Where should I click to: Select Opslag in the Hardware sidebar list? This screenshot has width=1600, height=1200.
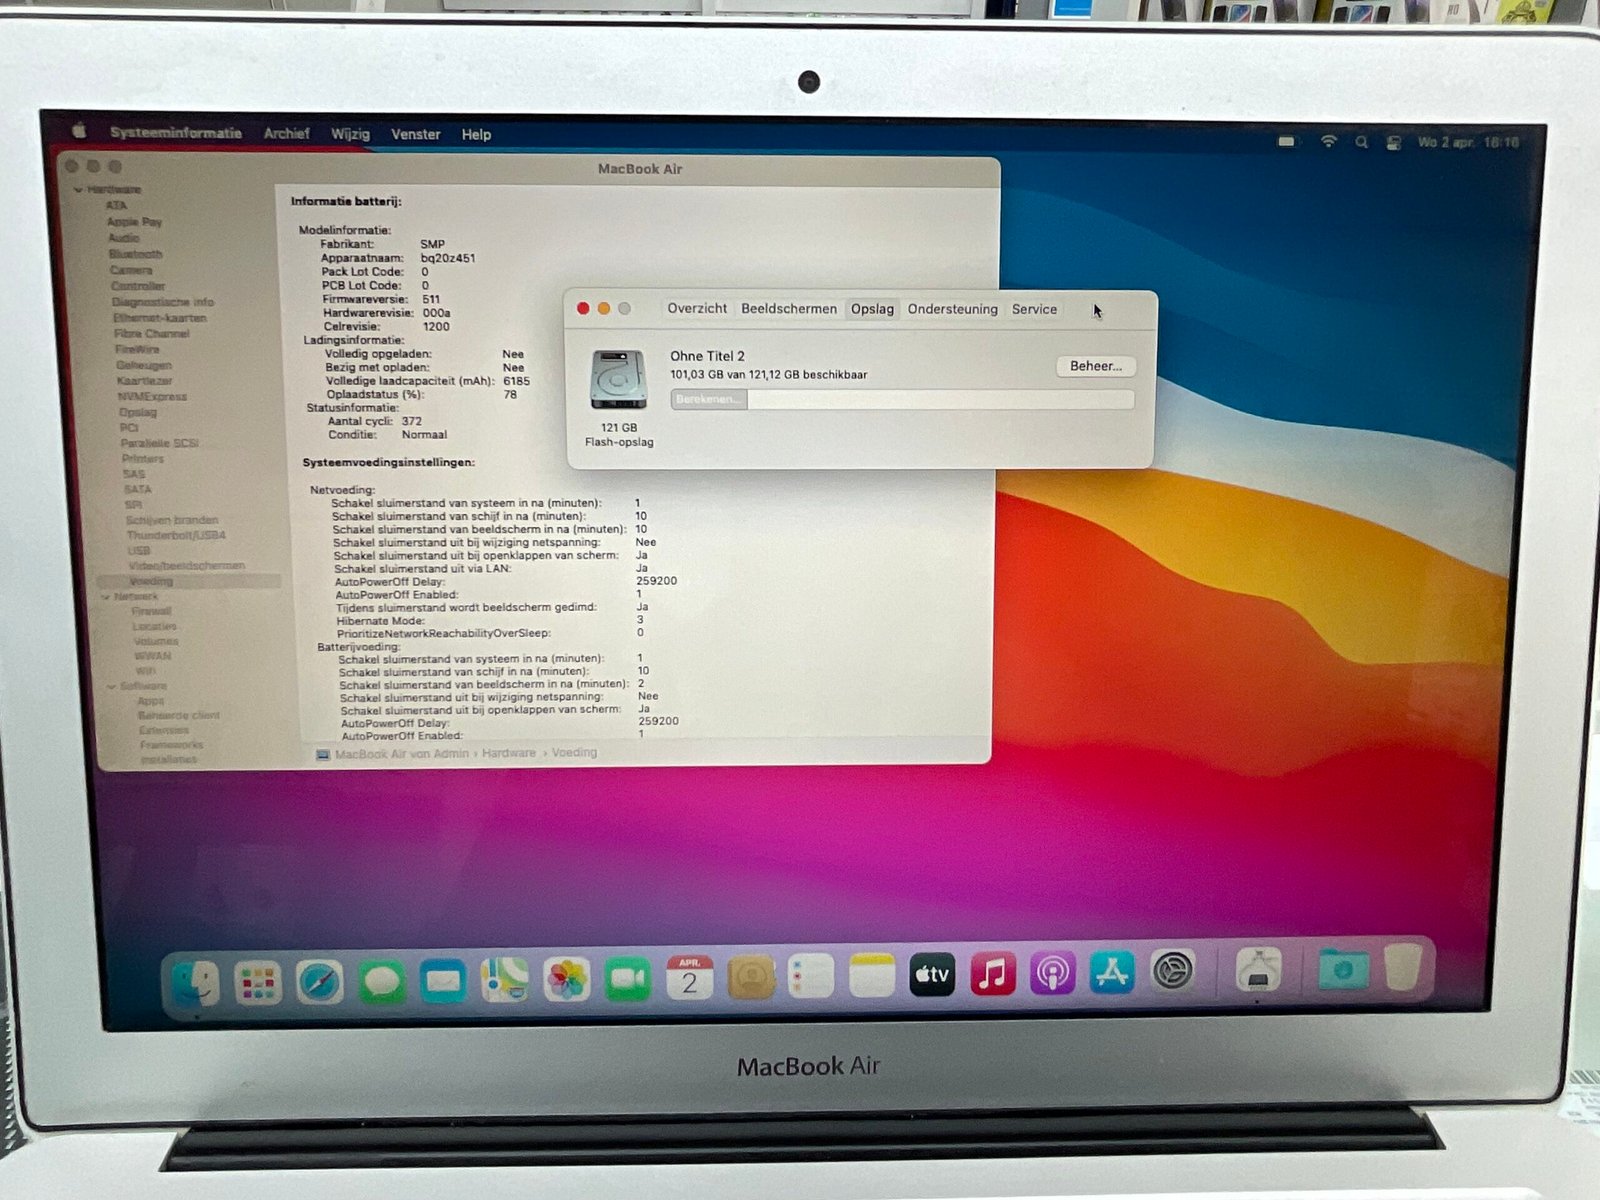(138, 412)
